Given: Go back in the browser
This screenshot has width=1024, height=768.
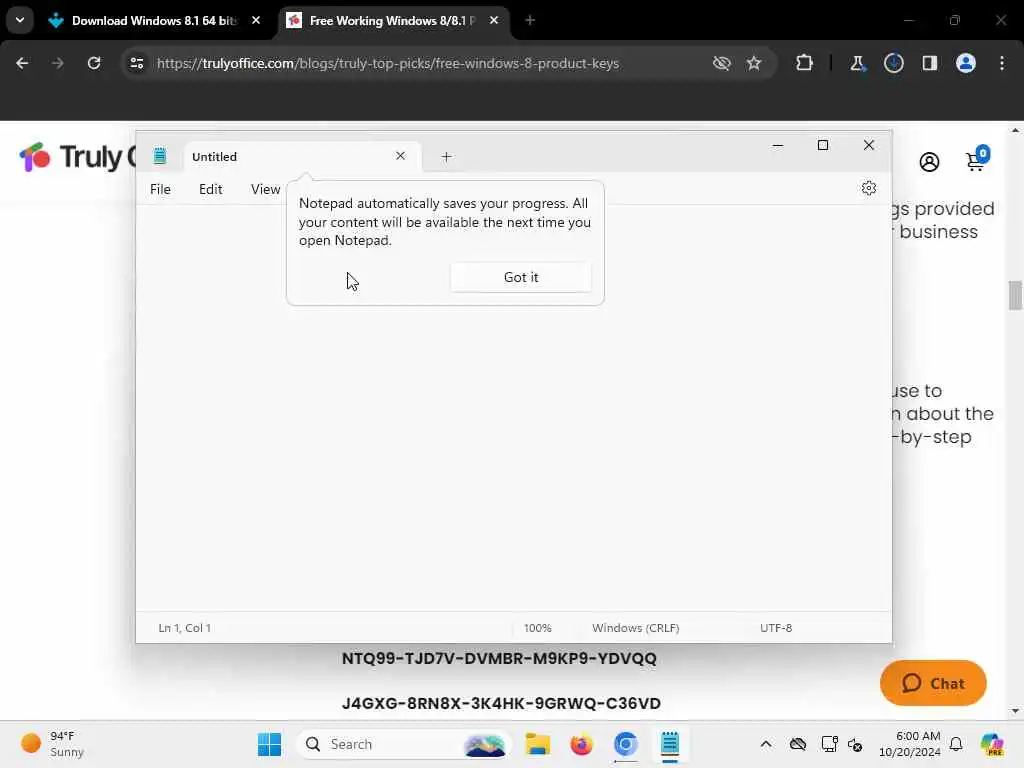Looking at the screenshot, I should click(x=22, y=63).
